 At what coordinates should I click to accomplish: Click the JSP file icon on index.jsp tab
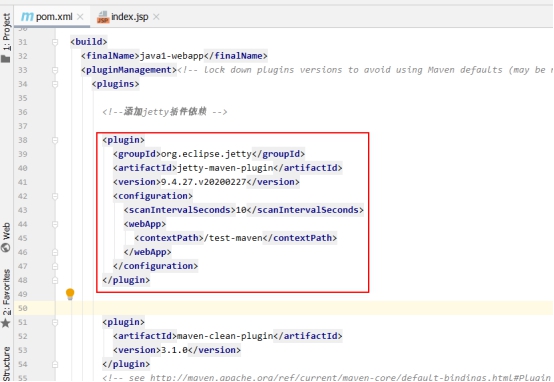(x=103, y=17)
